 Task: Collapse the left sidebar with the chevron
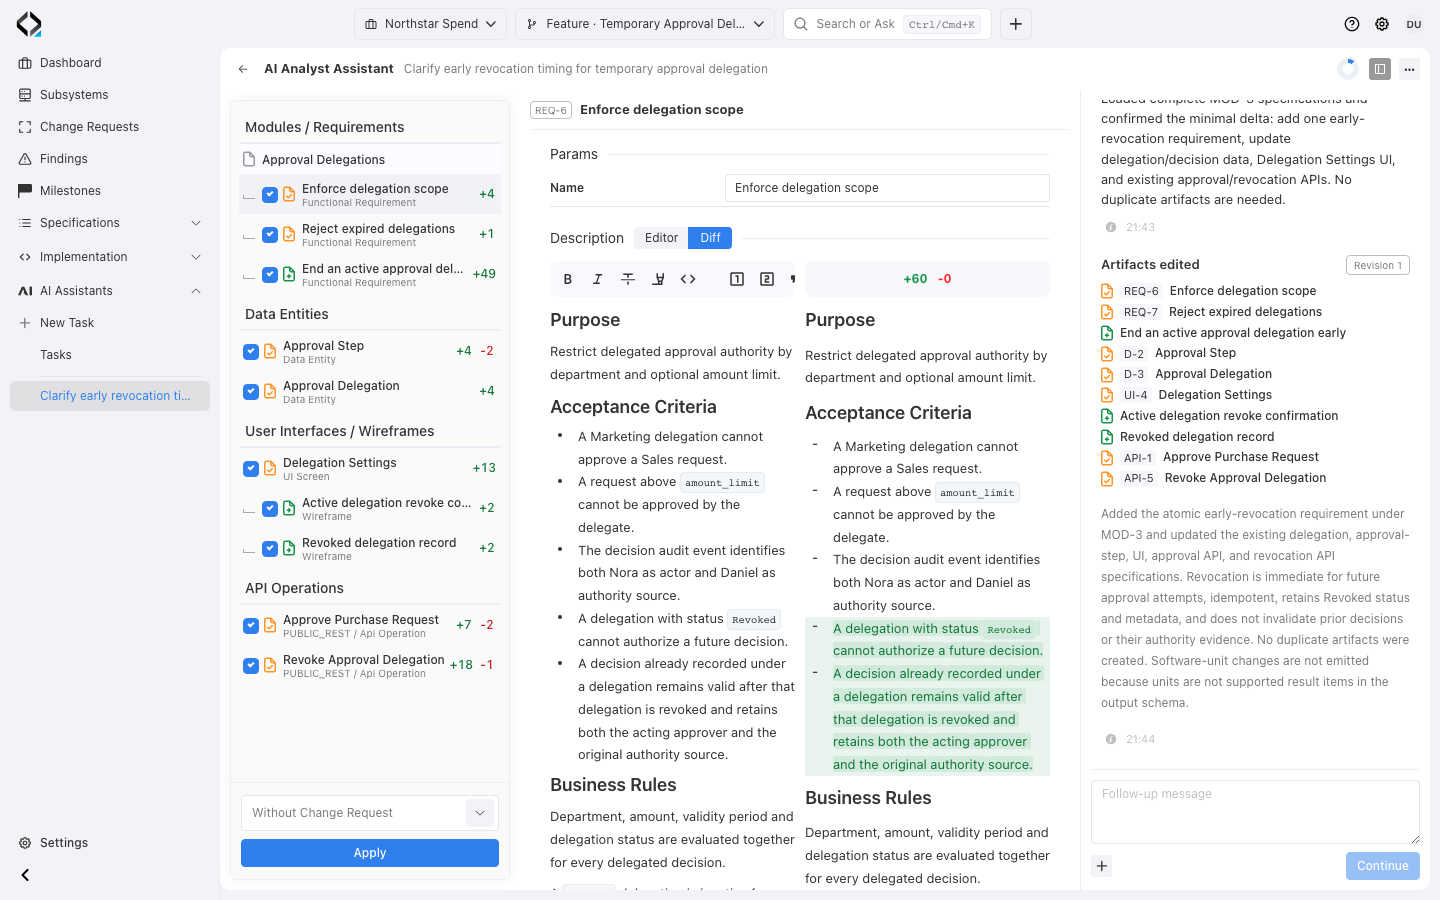point(25,875)
